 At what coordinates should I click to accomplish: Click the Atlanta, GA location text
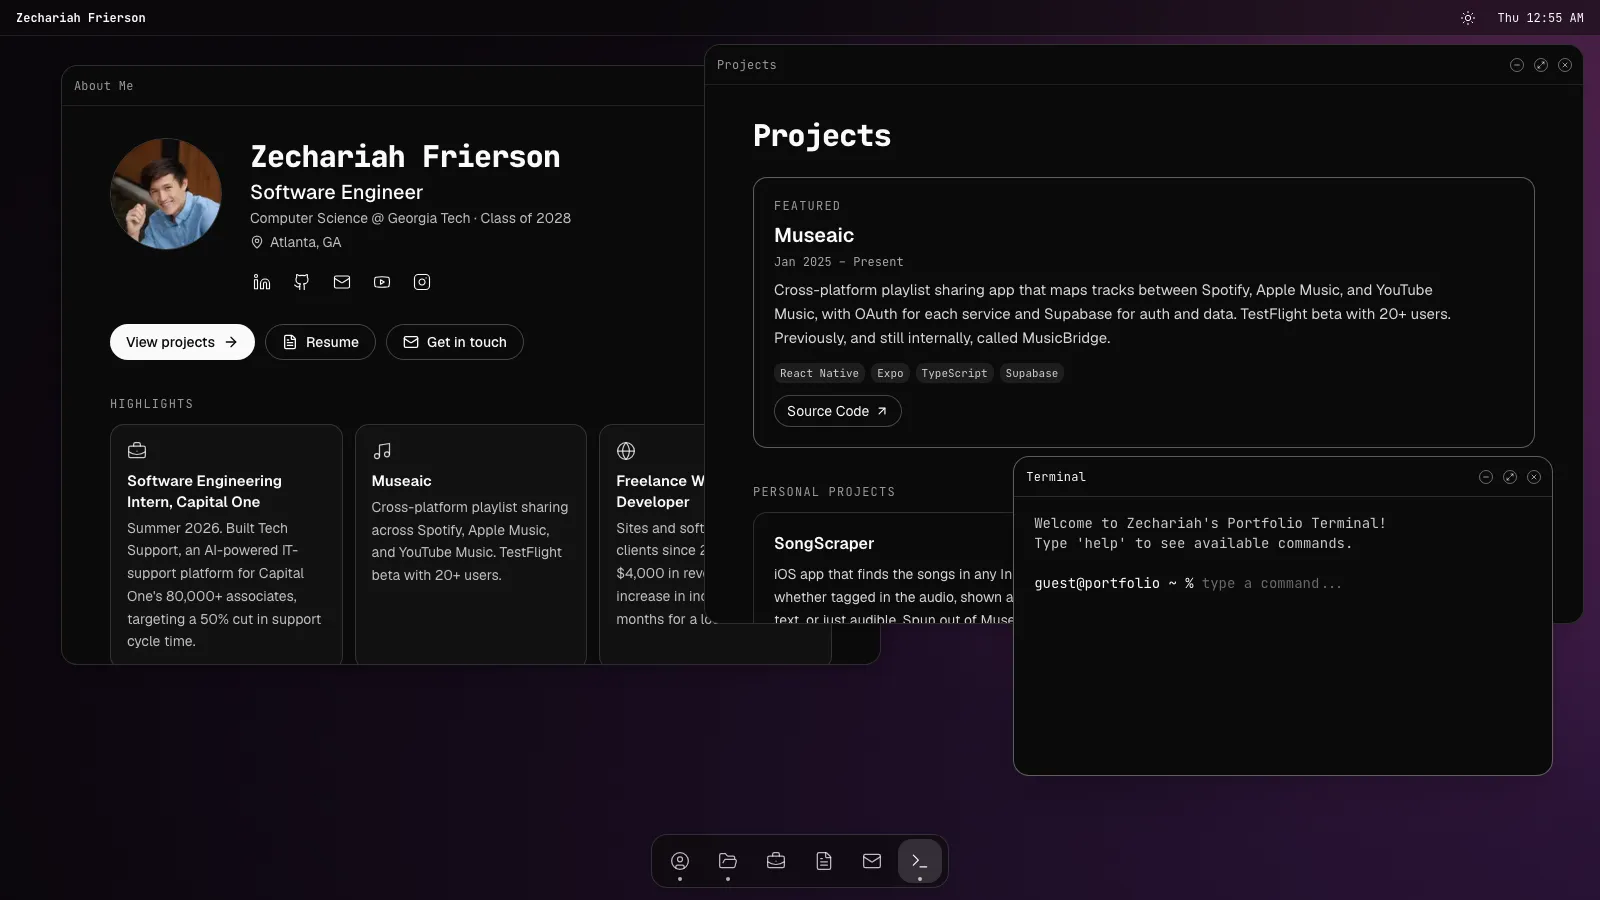click(305, 242)
